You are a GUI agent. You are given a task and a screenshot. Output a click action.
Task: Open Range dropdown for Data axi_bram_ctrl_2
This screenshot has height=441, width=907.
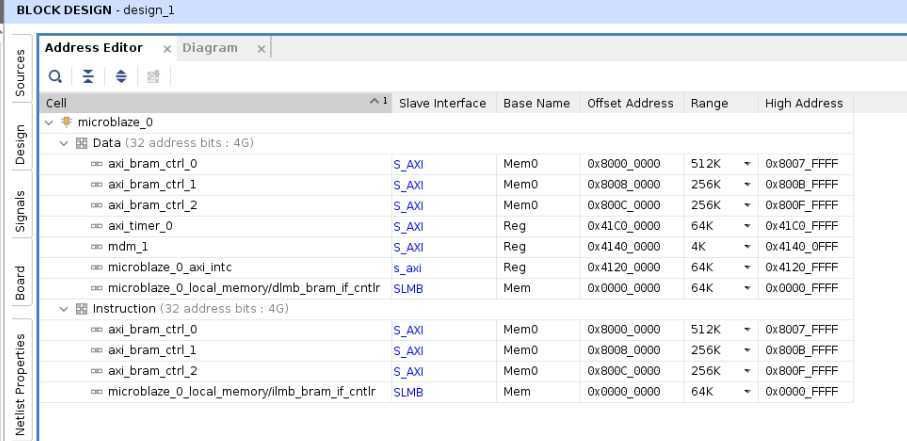[x=747, y=205]
